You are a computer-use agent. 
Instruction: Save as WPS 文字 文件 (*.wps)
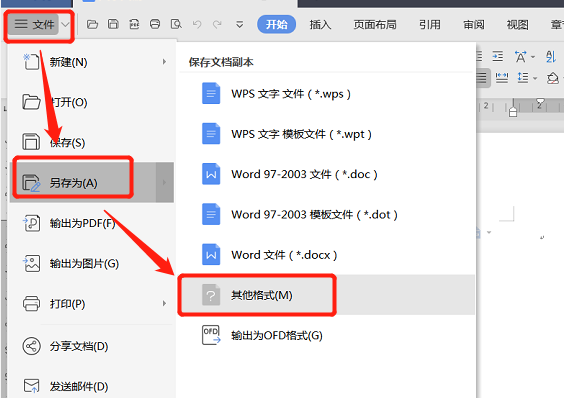pyautogui.click(x=327, y=94)
